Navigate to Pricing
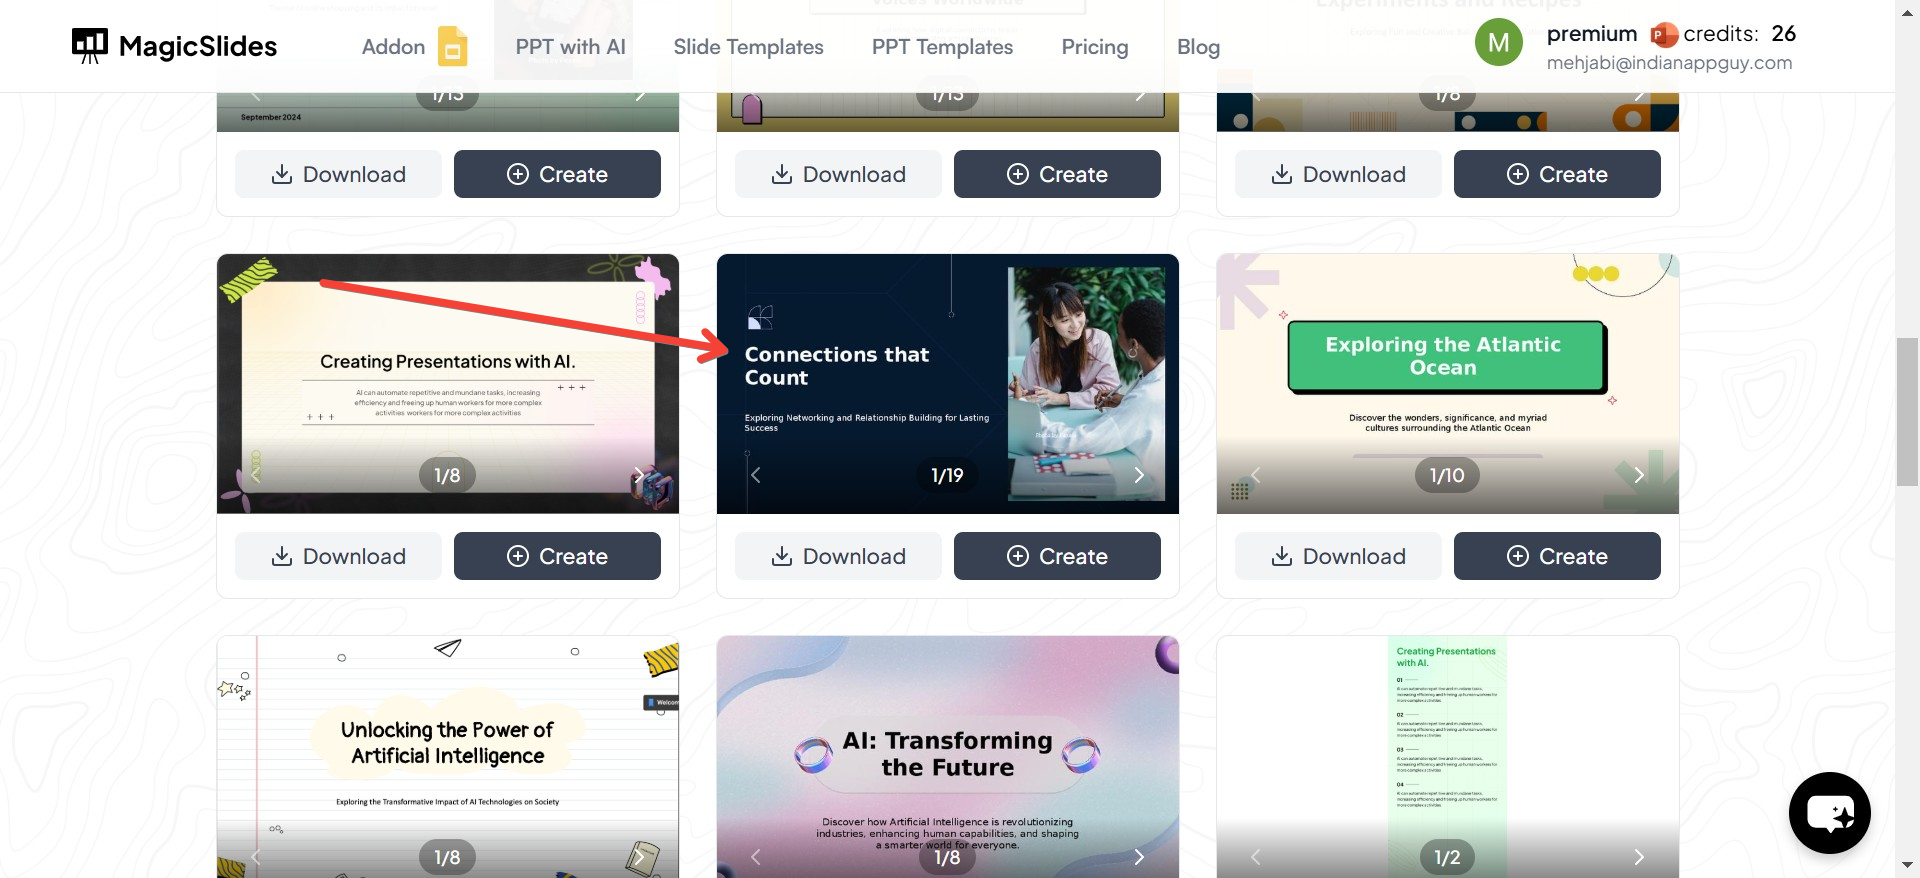 pyautogui.click(x=1095, y=47)
